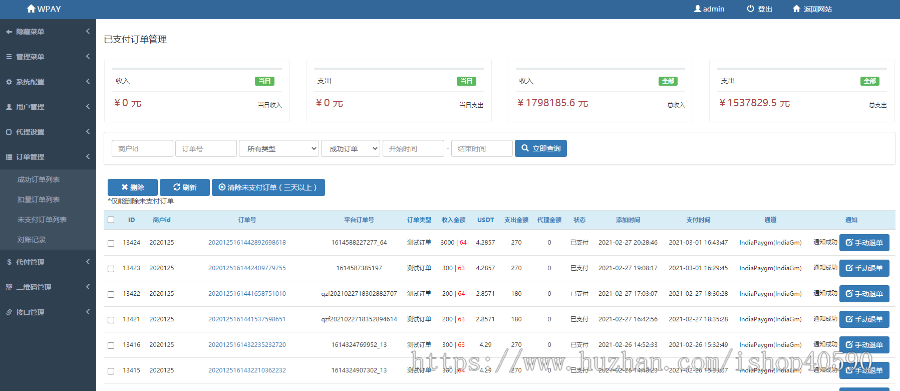Screen dimensions: 900x391
Task: Check the box for order ID 13424
Action: (x=111, y=243)
